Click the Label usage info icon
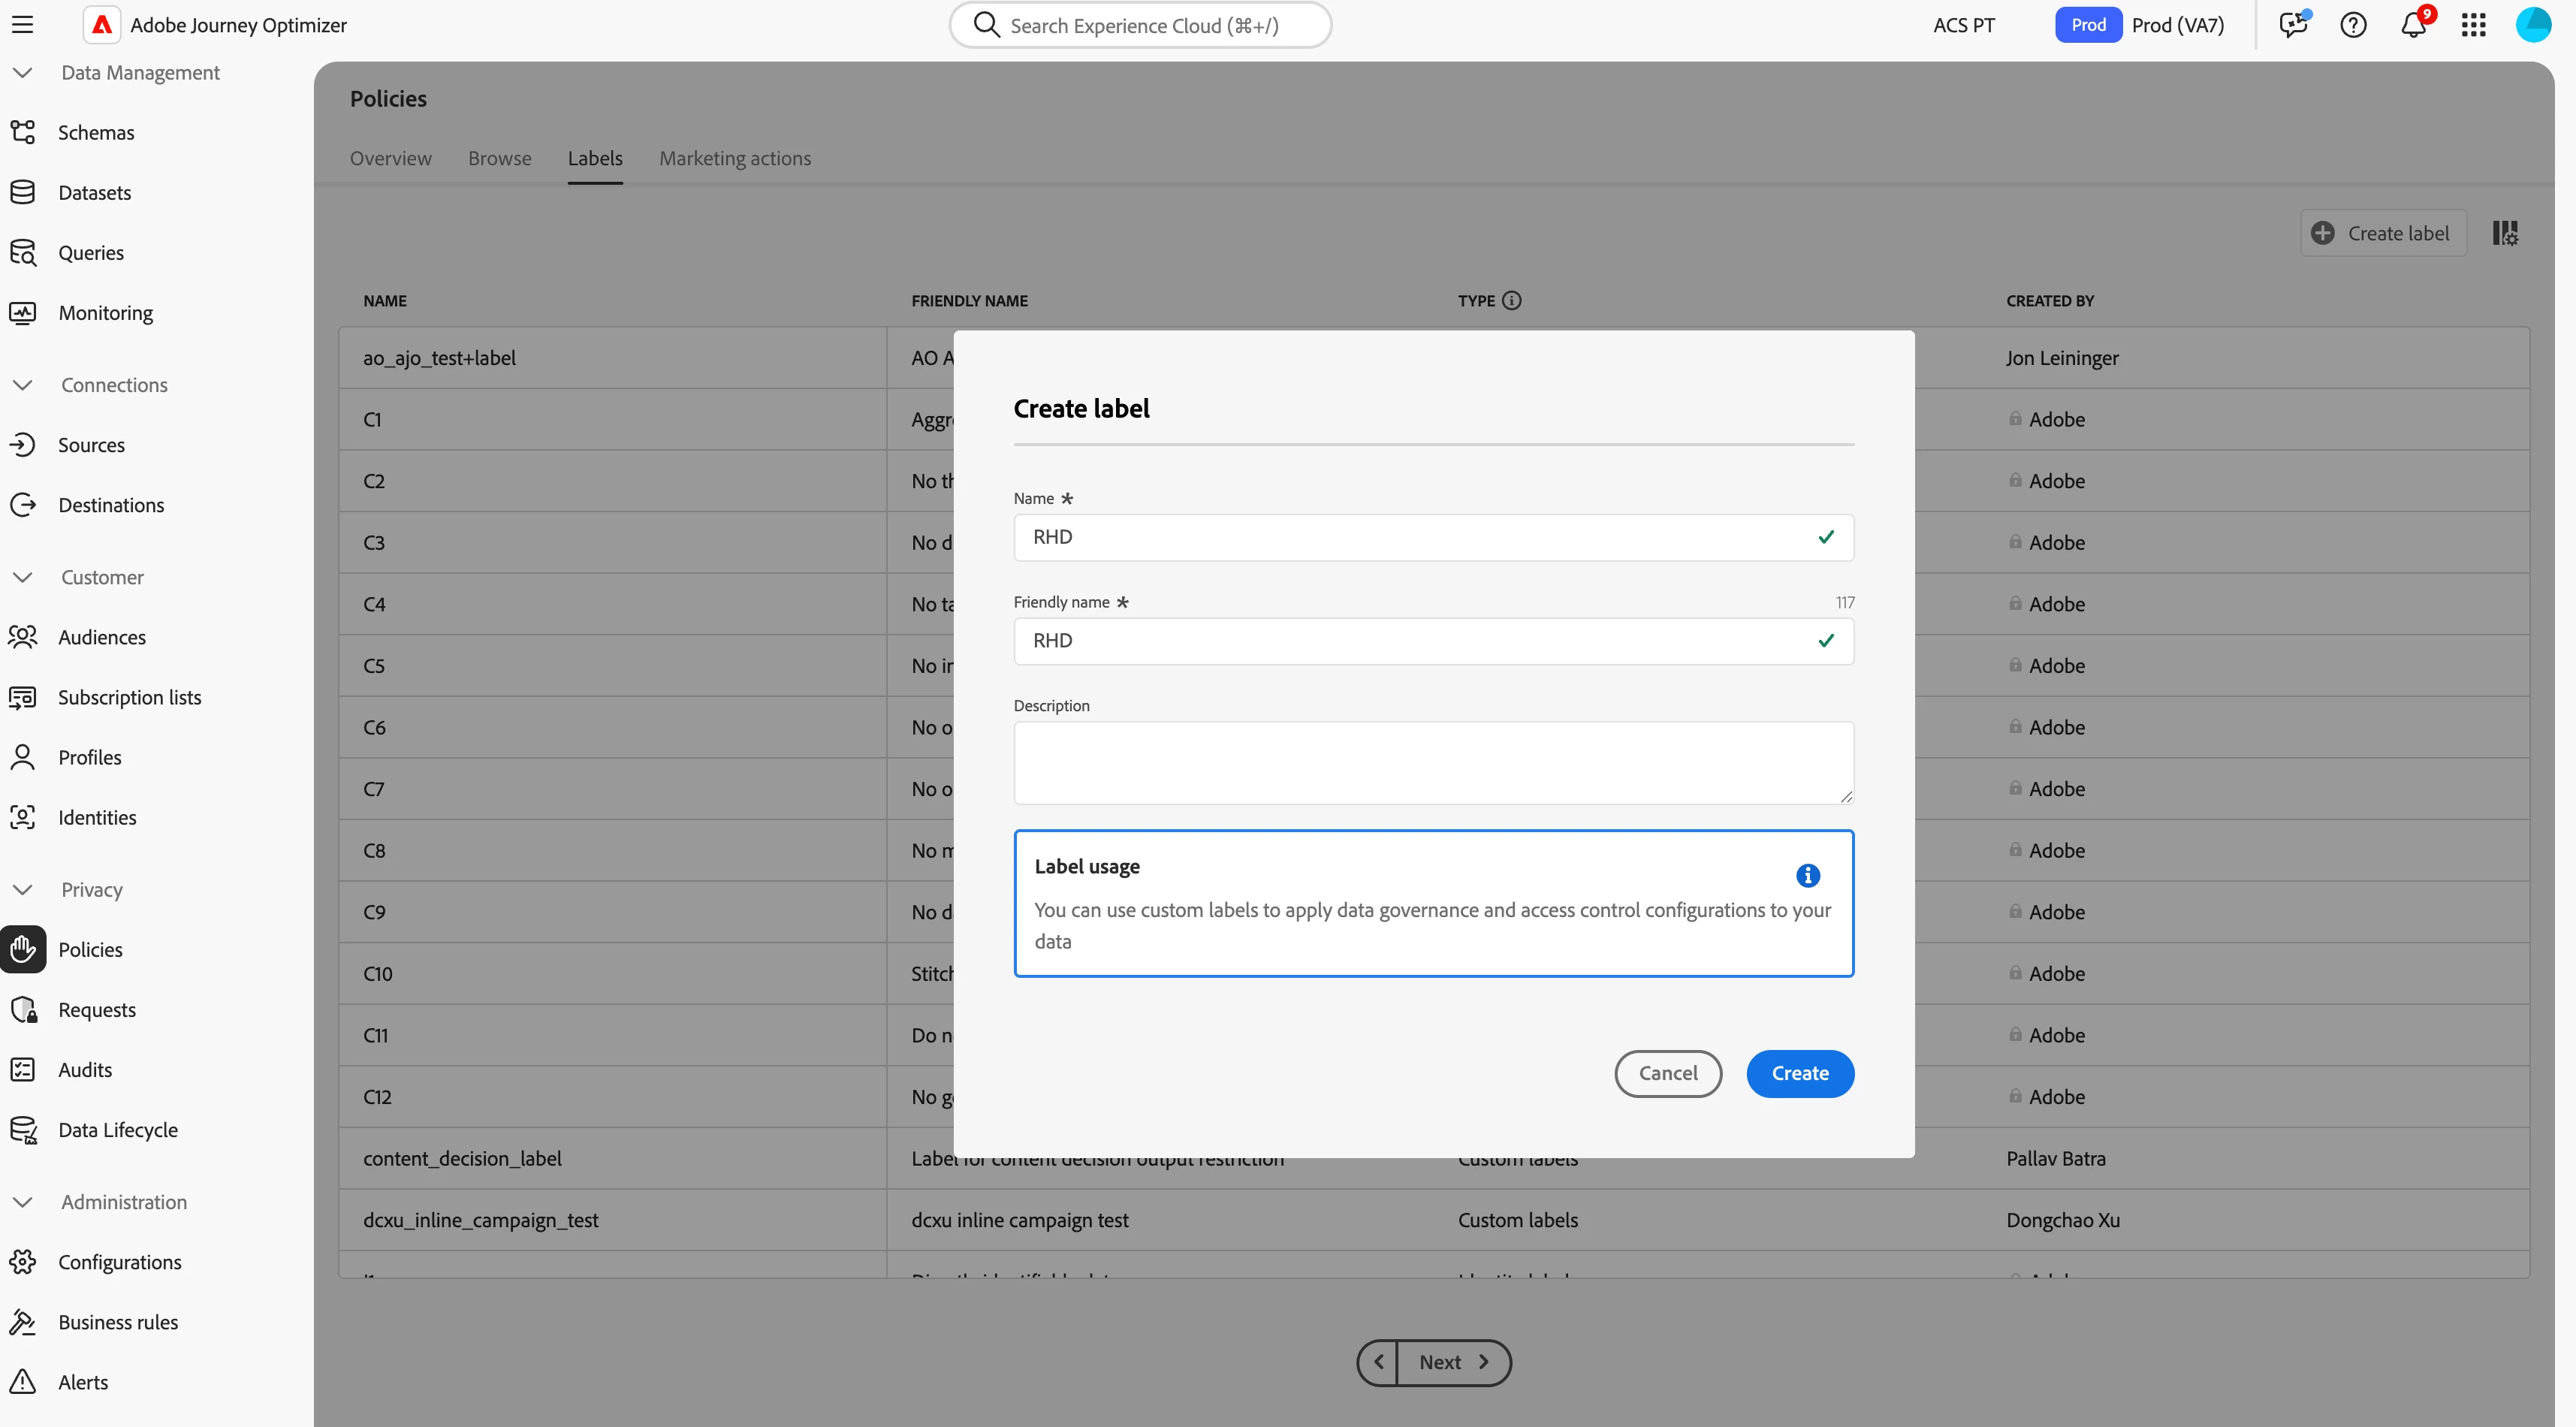The height and width of the screenshot is (1427, 2576). click(1807, 875)
